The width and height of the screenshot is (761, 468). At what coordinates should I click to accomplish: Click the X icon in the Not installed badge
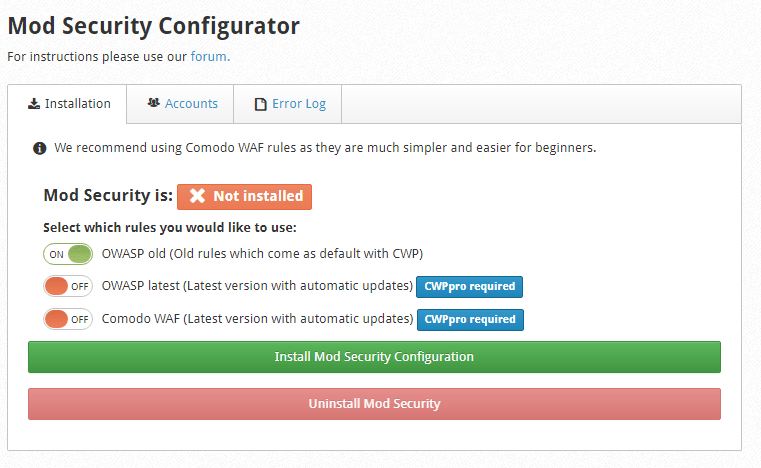(x=198, y=196)
